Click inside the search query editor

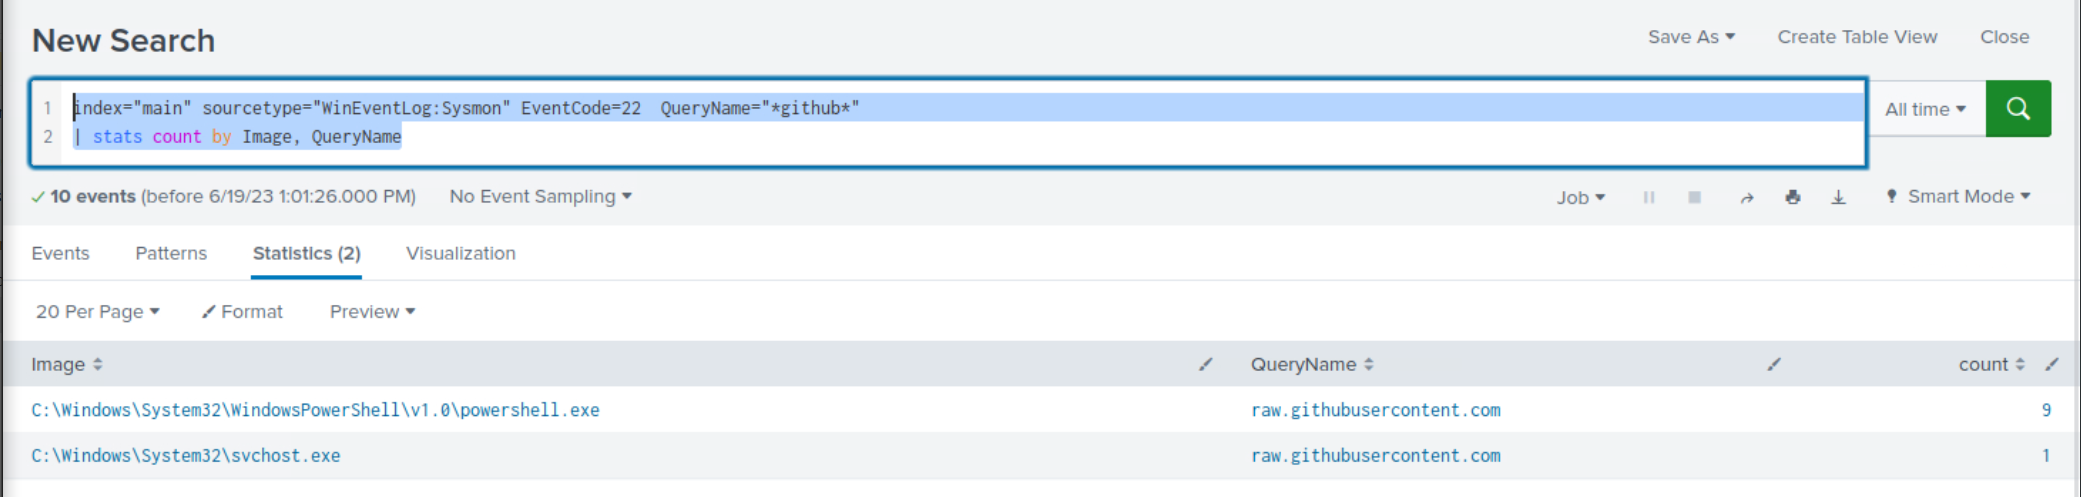pos(1100,137)
